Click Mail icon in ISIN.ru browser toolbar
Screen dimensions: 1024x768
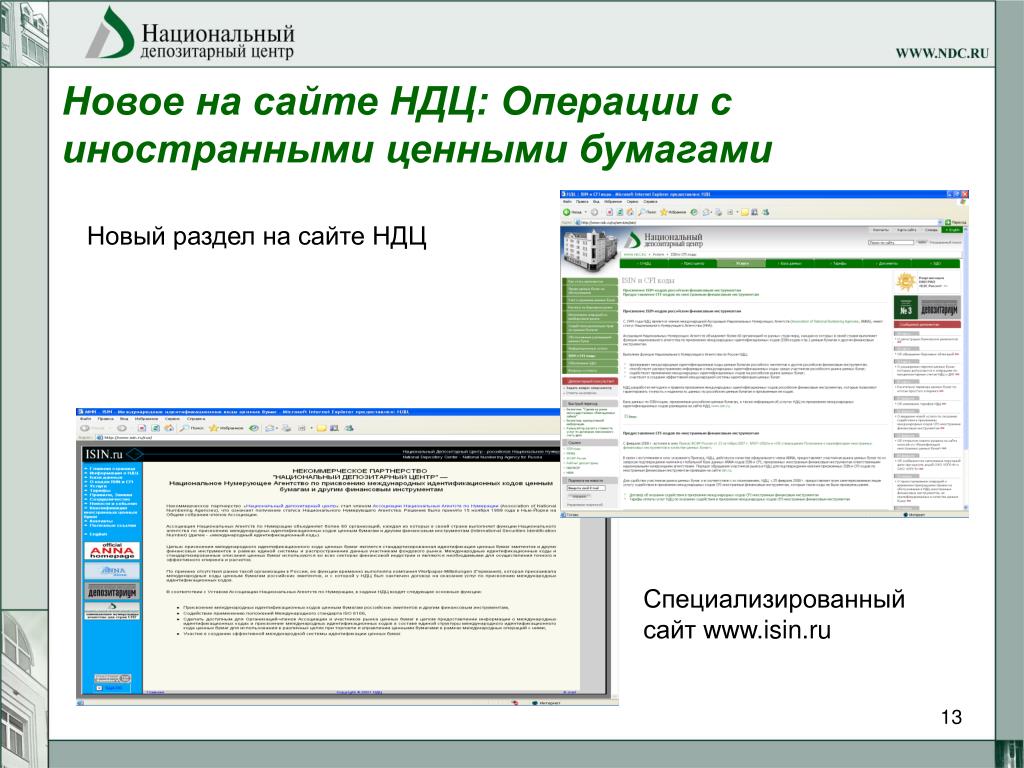coord(269,428)
